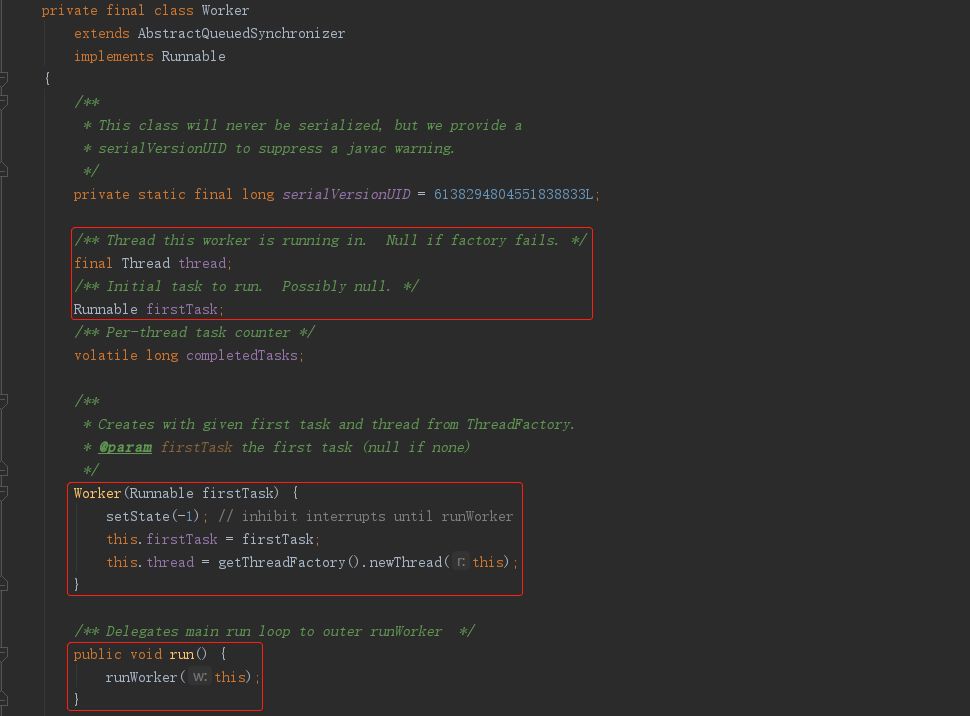Click the 'thread' field in 'final Thread thread'
This screenshot has width=970, height=716.
pos(202,263)
